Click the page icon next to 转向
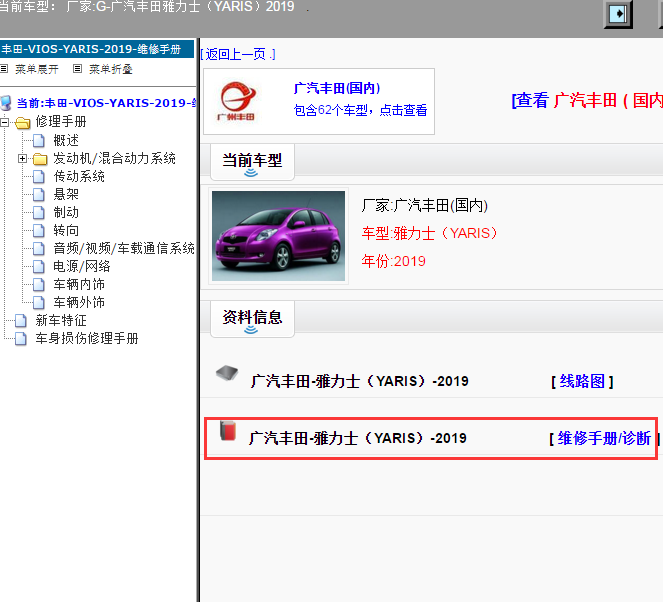 coord(39,230)
